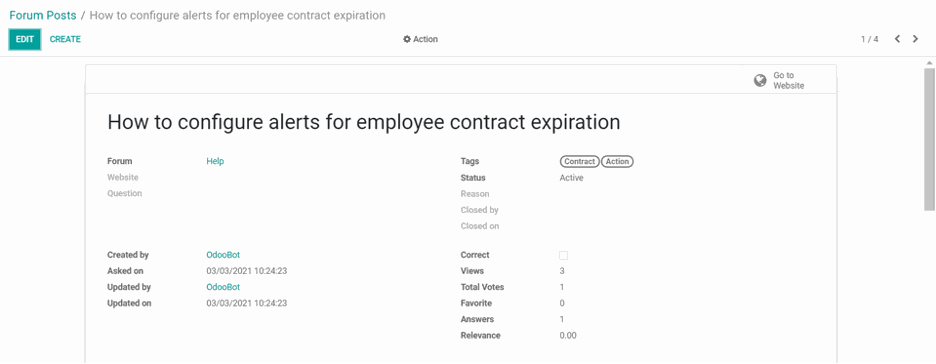Click the EDIT button

click(25, 39)
